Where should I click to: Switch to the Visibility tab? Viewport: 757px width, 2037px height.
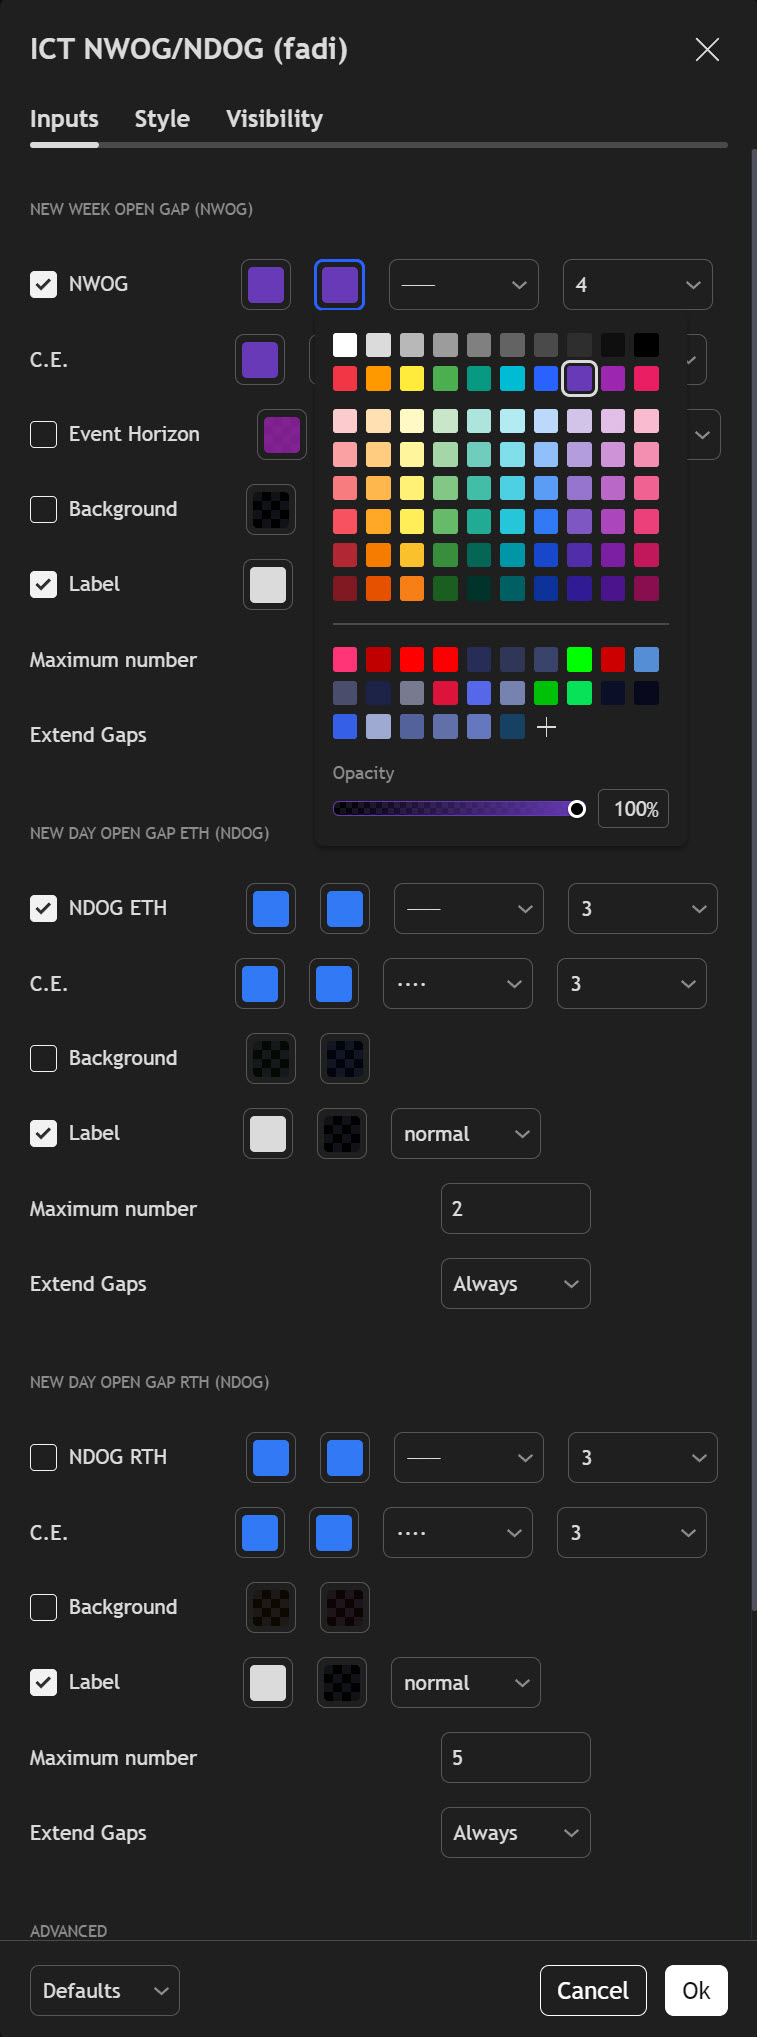[x=274, y=119]
